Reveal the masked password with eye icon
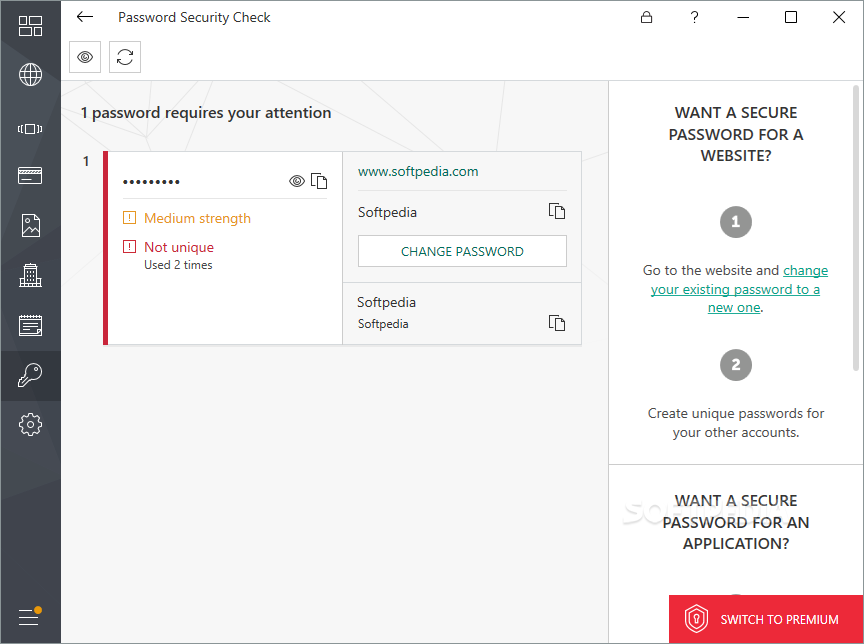864x644 pixels. point(296,181)
